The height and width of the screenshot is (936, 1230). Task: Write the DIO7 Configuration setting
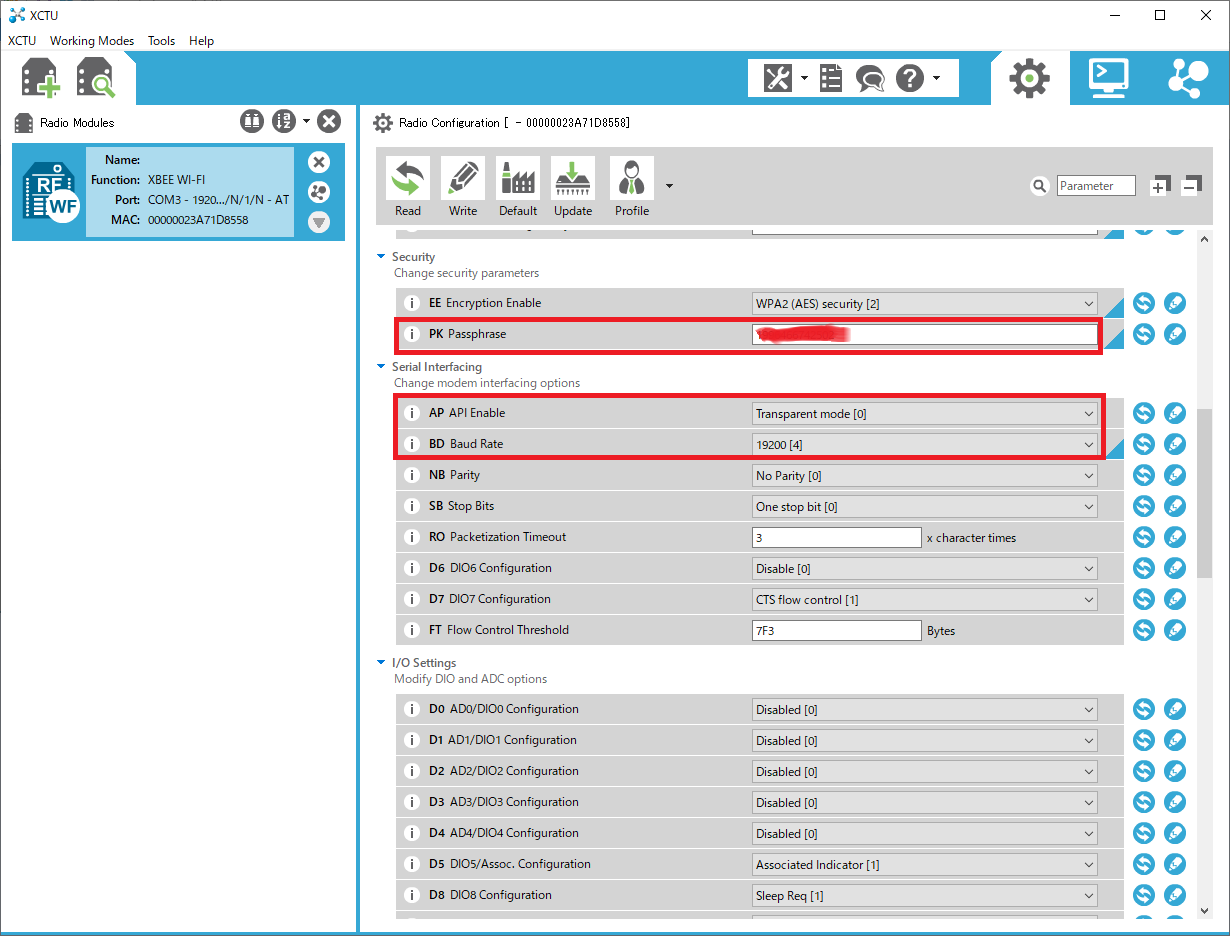(1175, 599)
